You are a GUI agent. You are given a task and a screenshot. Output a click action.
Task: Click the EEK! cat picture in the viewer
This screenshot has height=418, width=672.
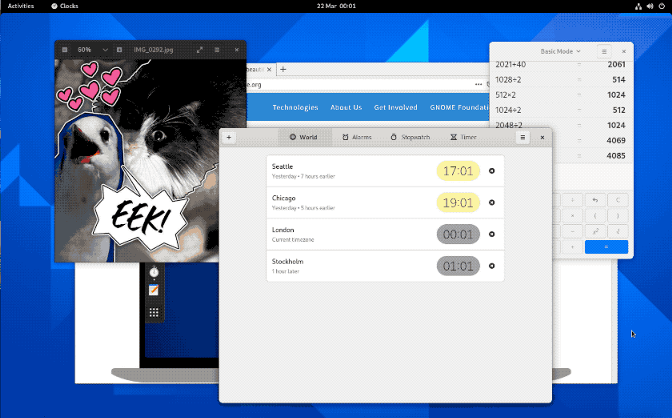click(150, 160)
